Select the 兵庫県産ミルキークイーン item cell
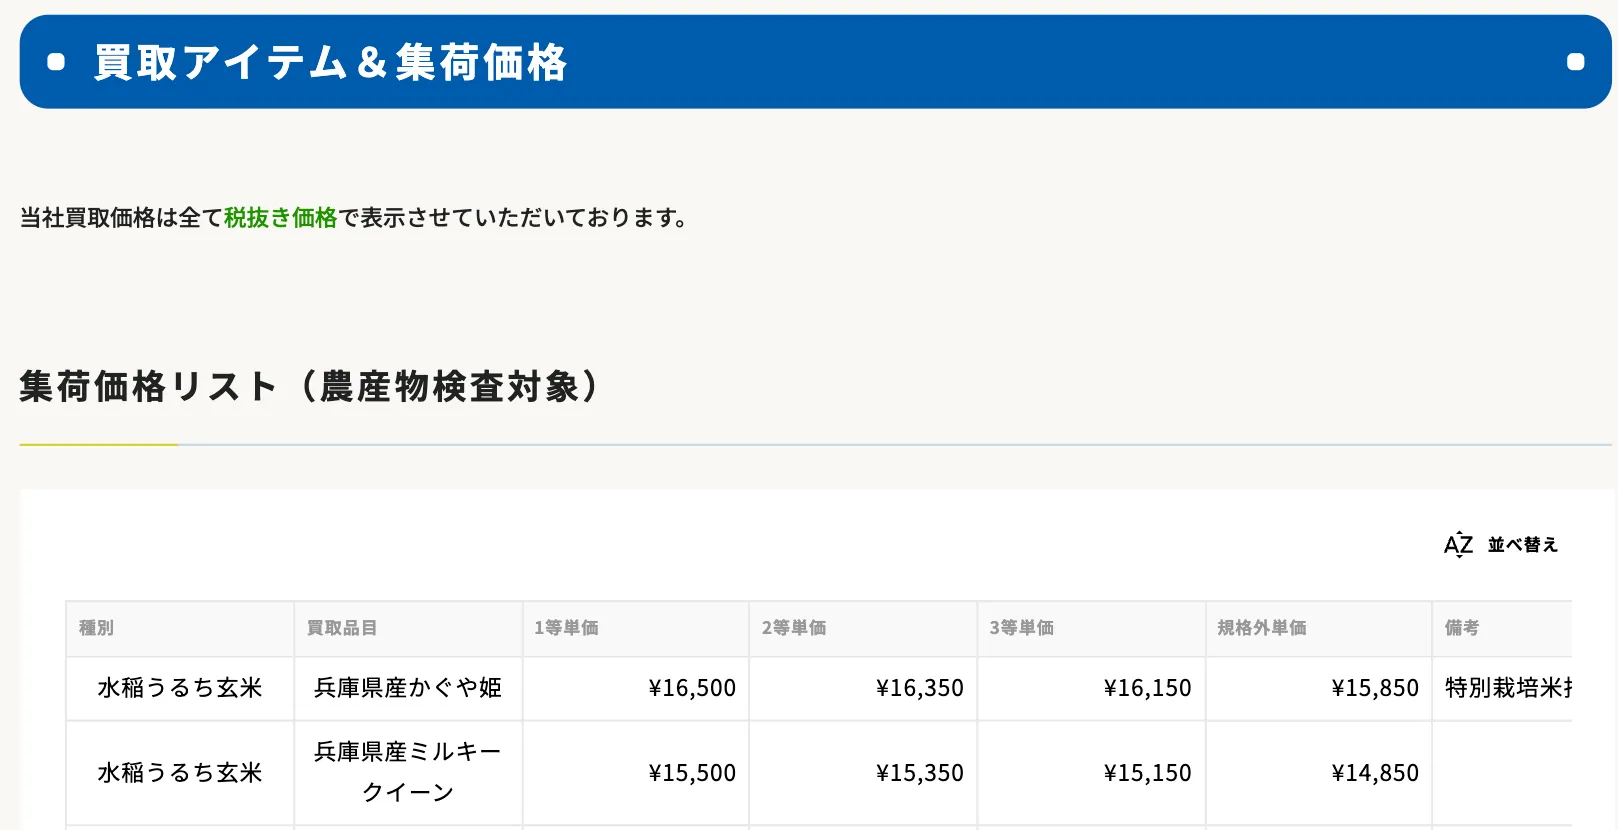 (408, 772)
